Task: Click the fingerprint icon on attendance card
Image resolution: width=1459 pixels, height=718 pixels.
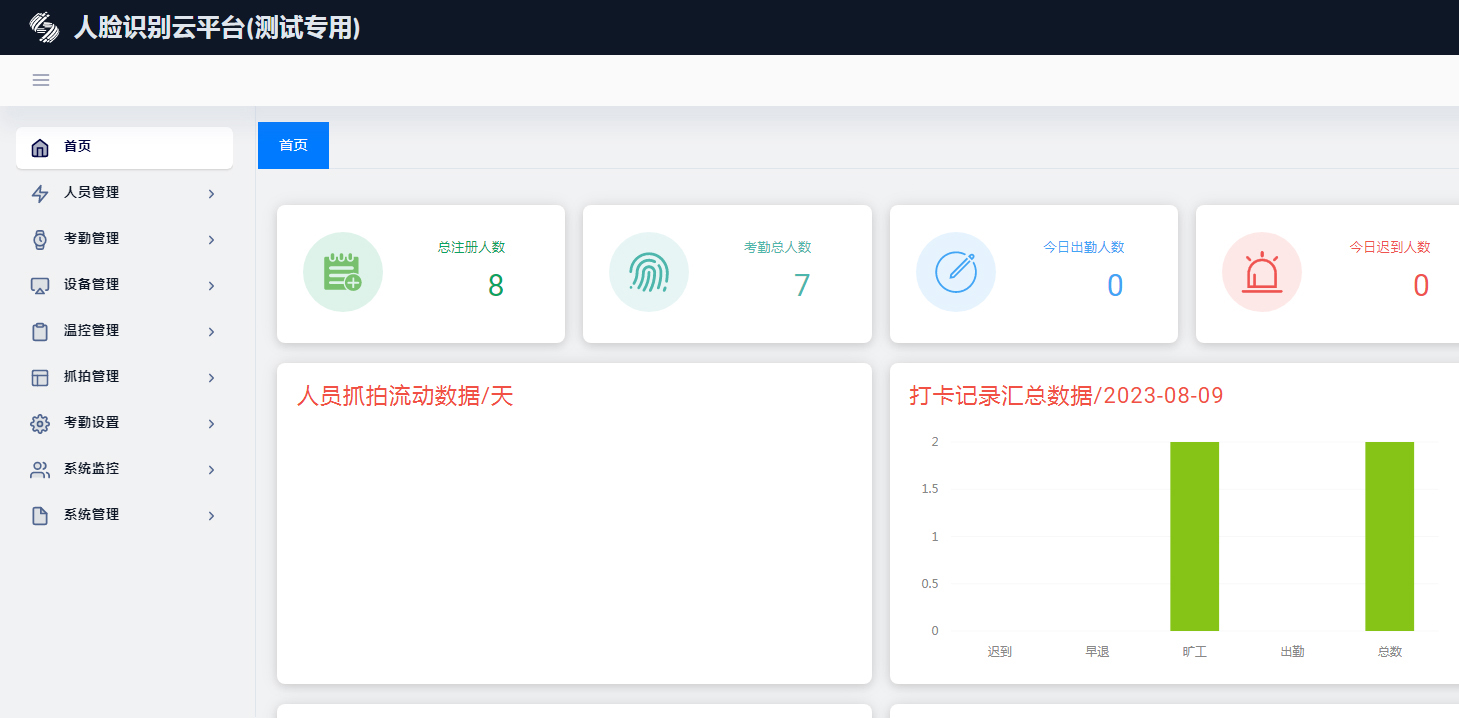Action: 648,272
